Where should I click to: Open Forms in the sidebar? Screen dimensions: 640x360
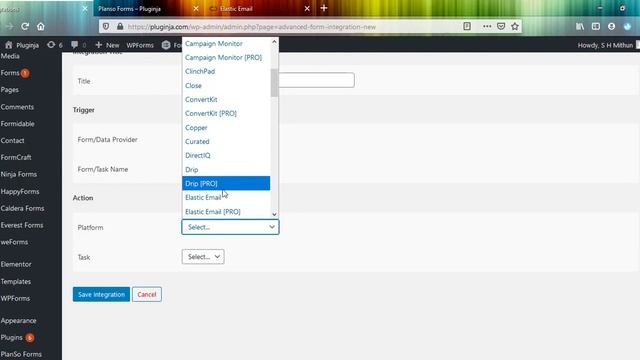(x=10, y=73)
